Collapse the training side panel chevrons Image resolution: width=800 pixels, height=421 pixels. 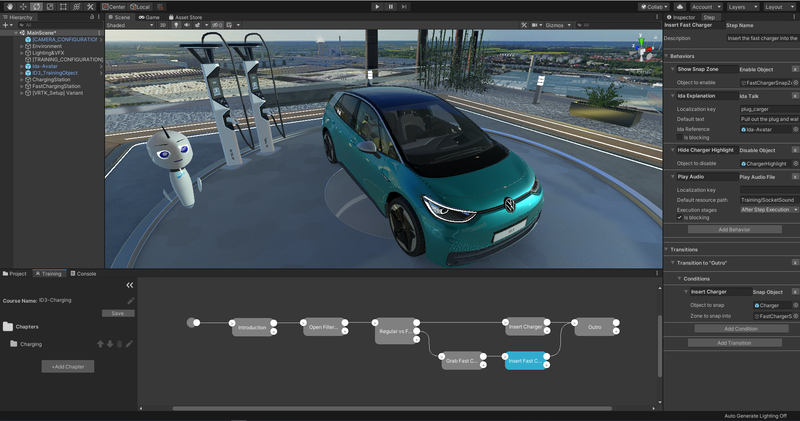[130, 285]
